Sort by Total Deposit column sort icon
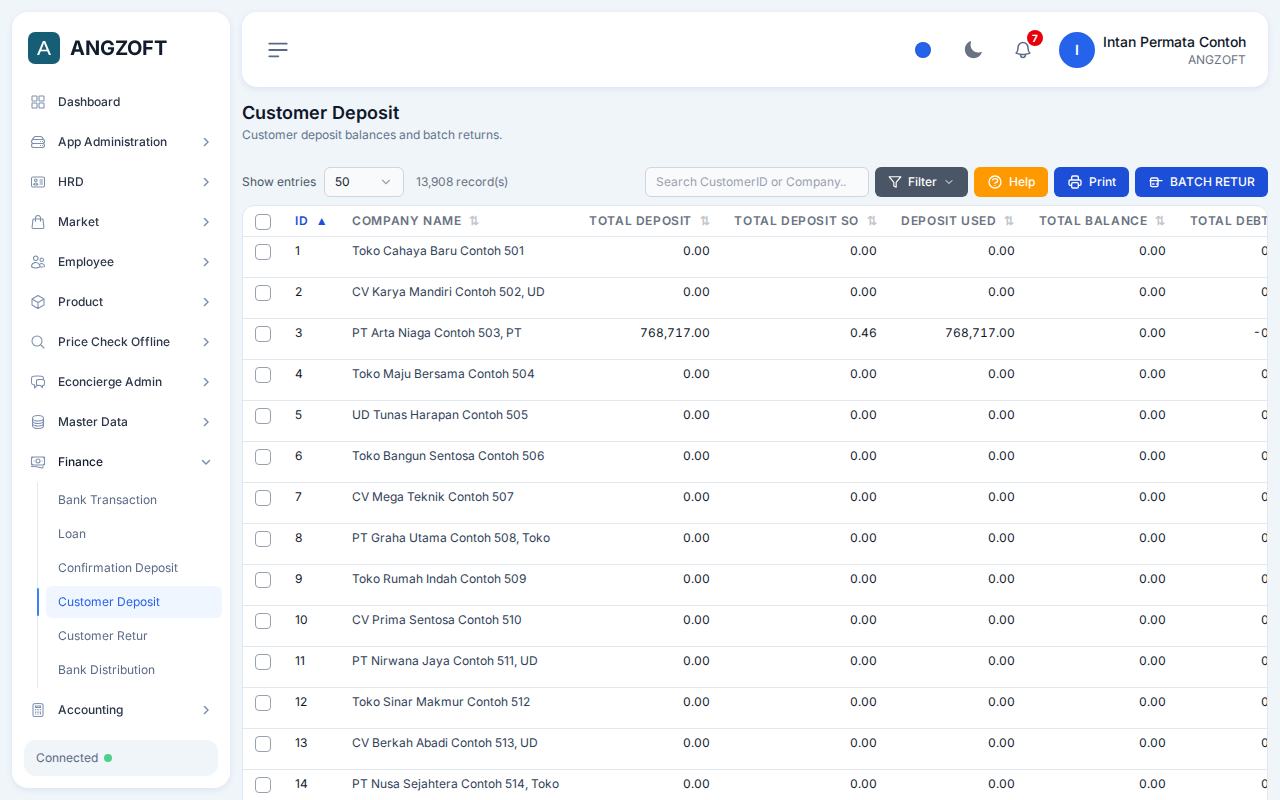This screenshot has height=800, width=1280. pos(705,221)
